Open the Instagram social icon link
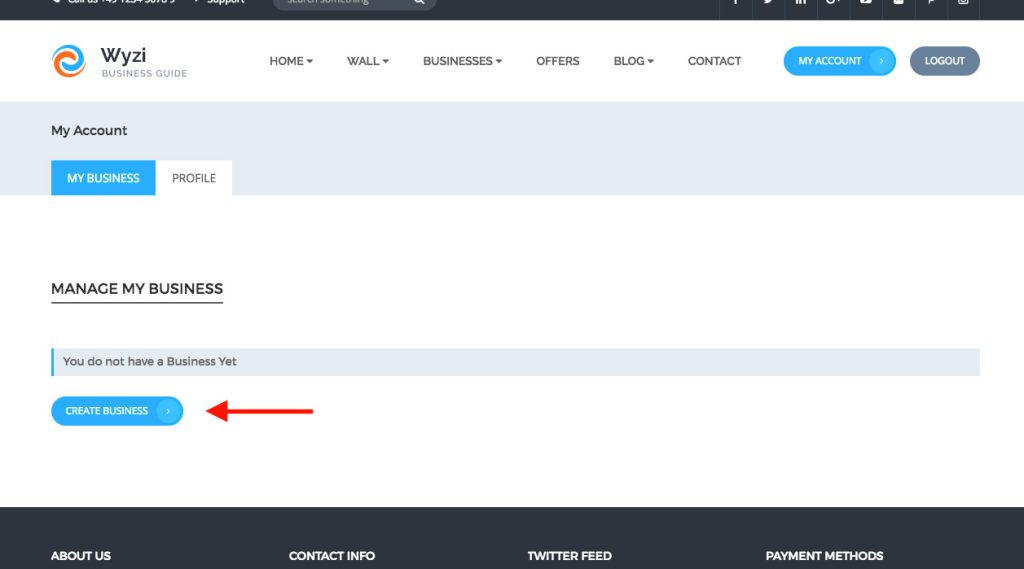1024x569 pixels. point(963,3)
